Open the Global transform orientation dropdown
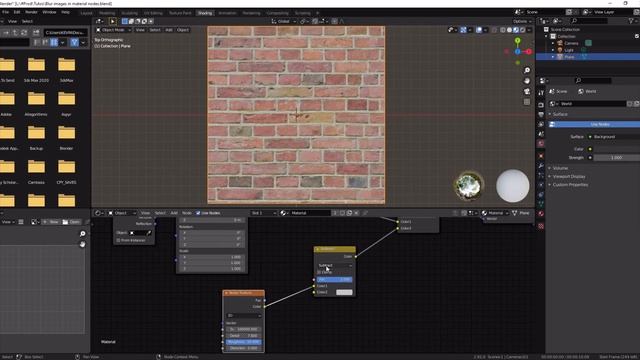The image size is (640, 360). 284,21
